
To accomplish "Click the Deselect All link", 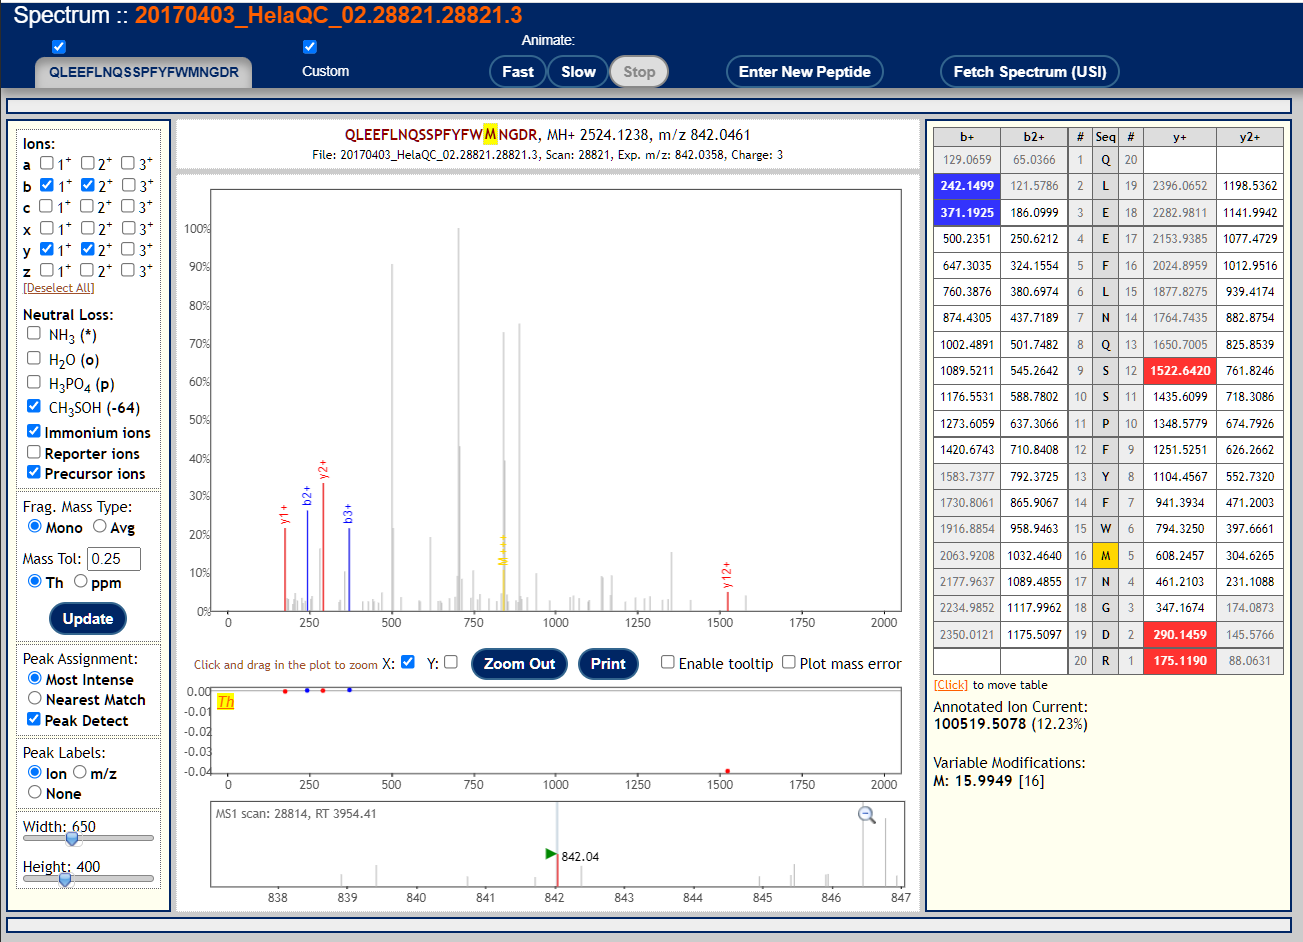I will coord(59,288).
